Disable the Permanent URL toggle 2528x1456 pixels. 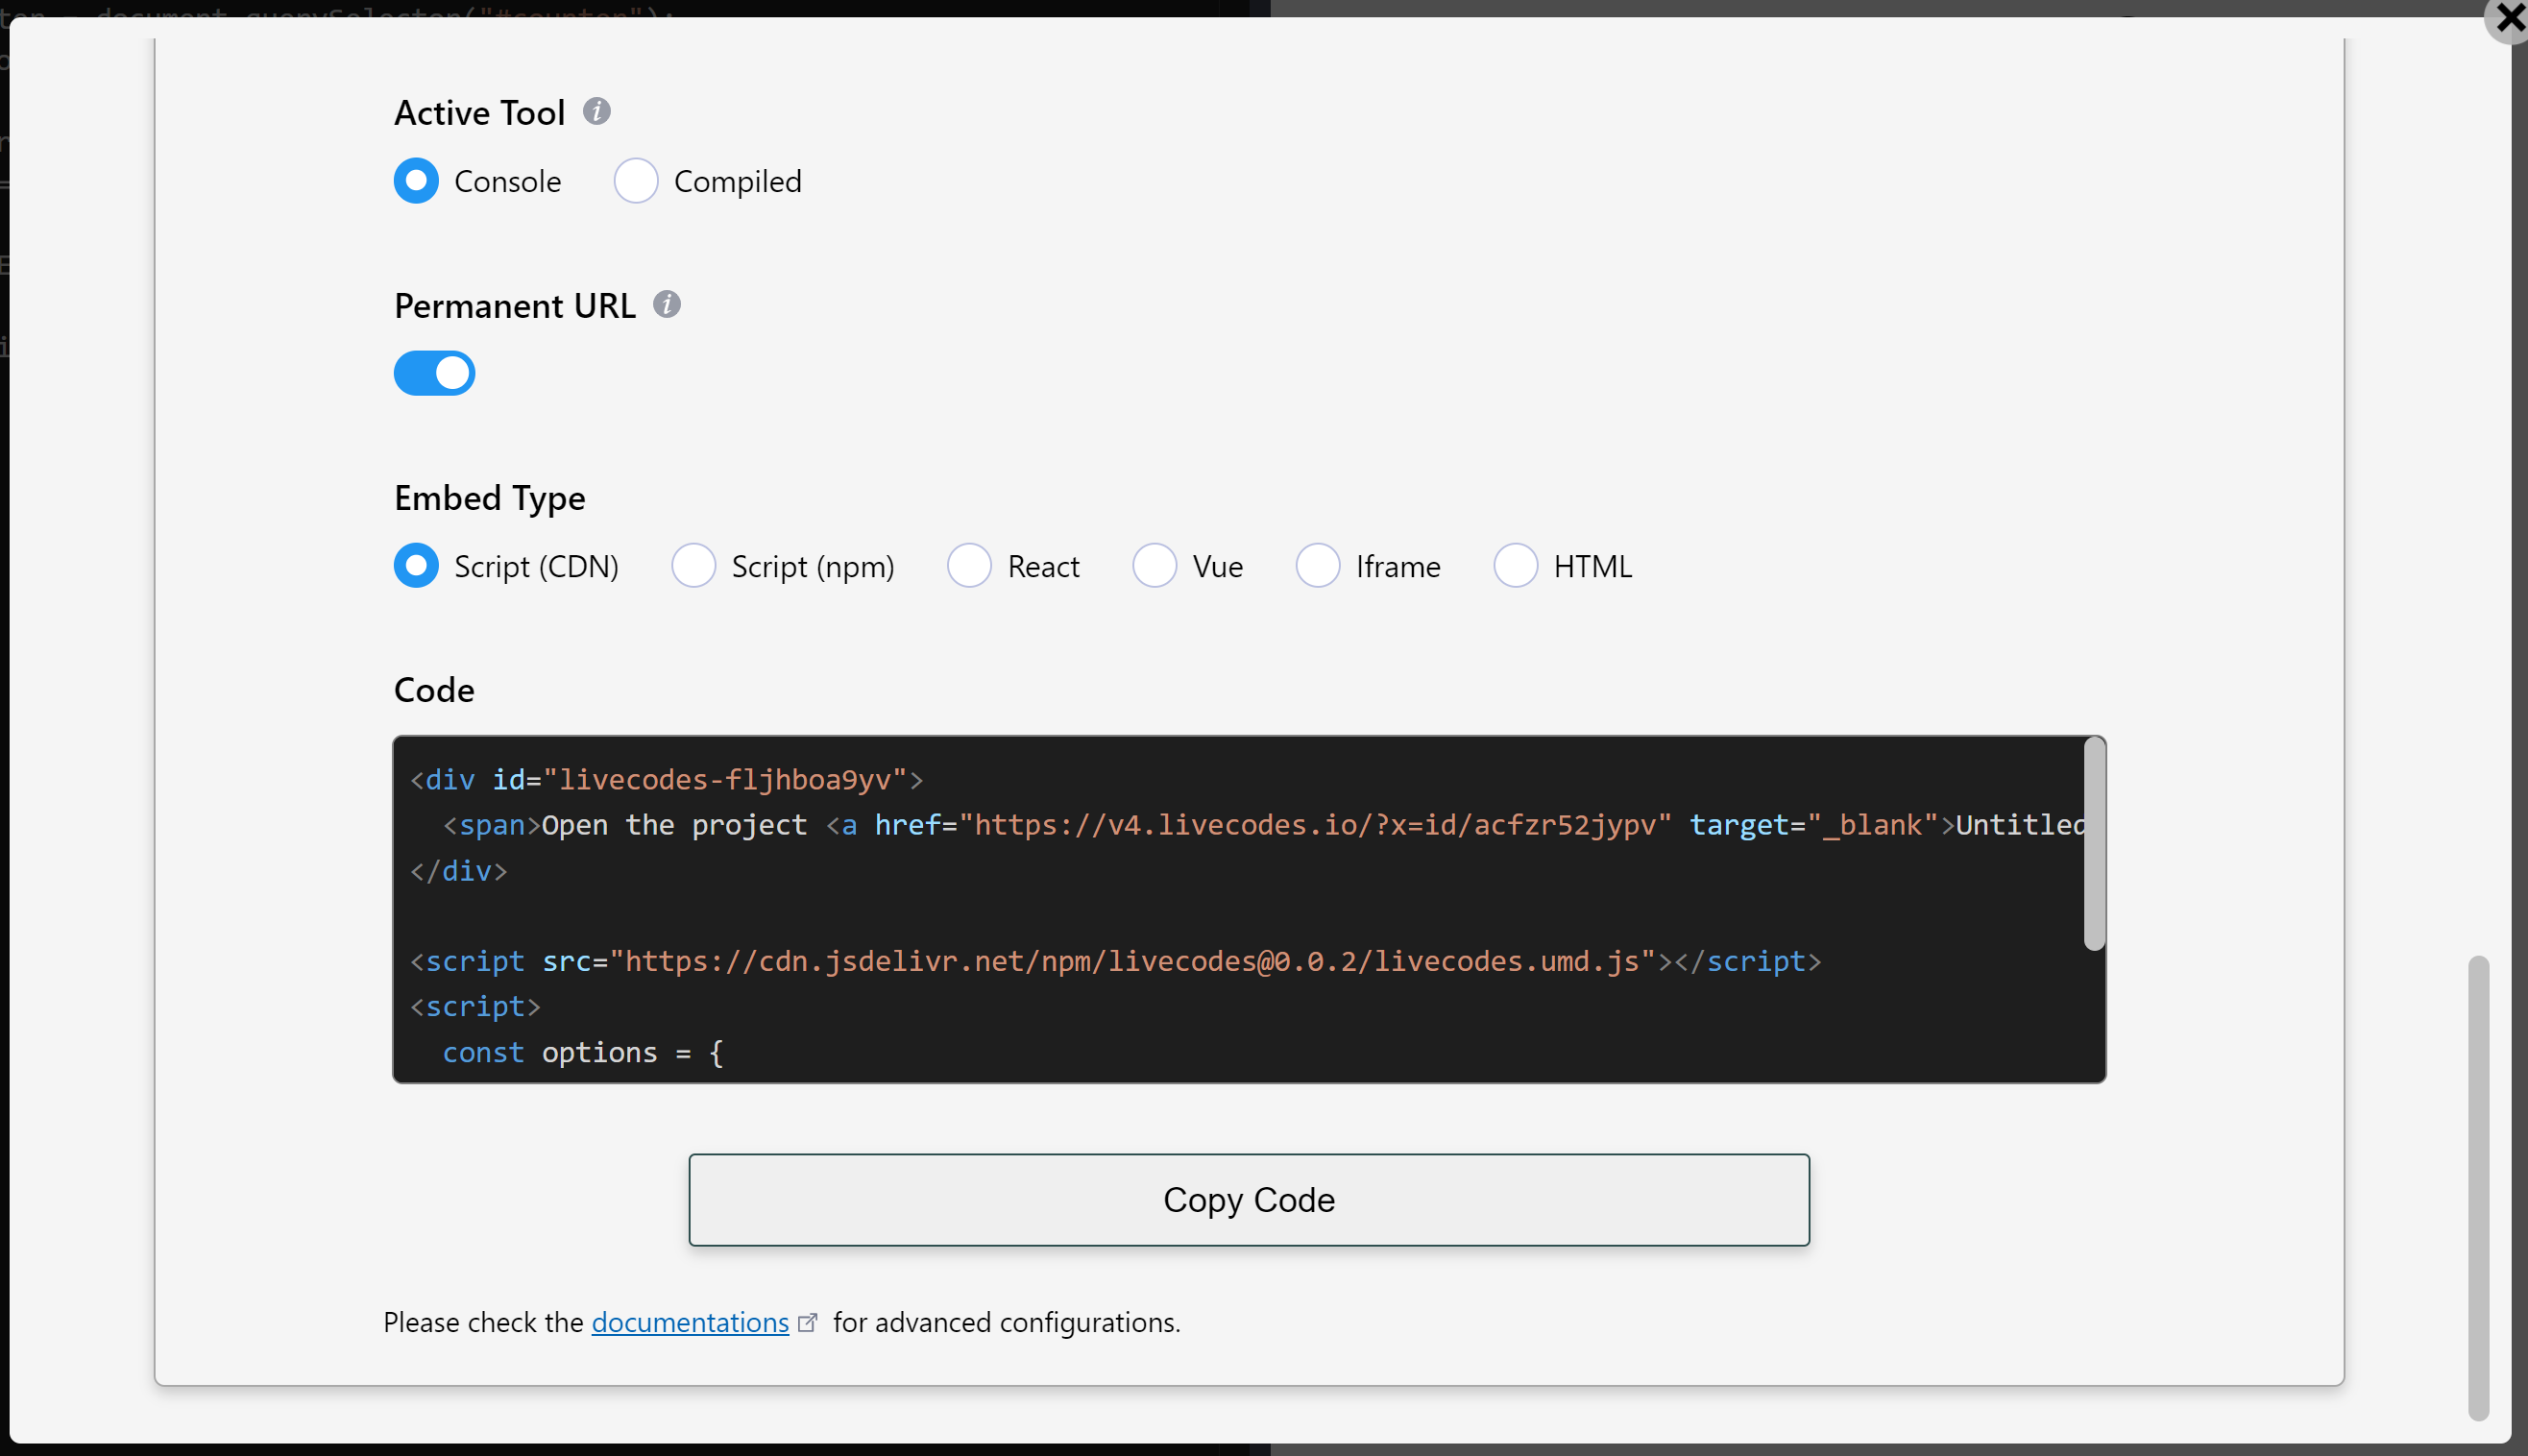pyautogui.click(x=434, y=372)
